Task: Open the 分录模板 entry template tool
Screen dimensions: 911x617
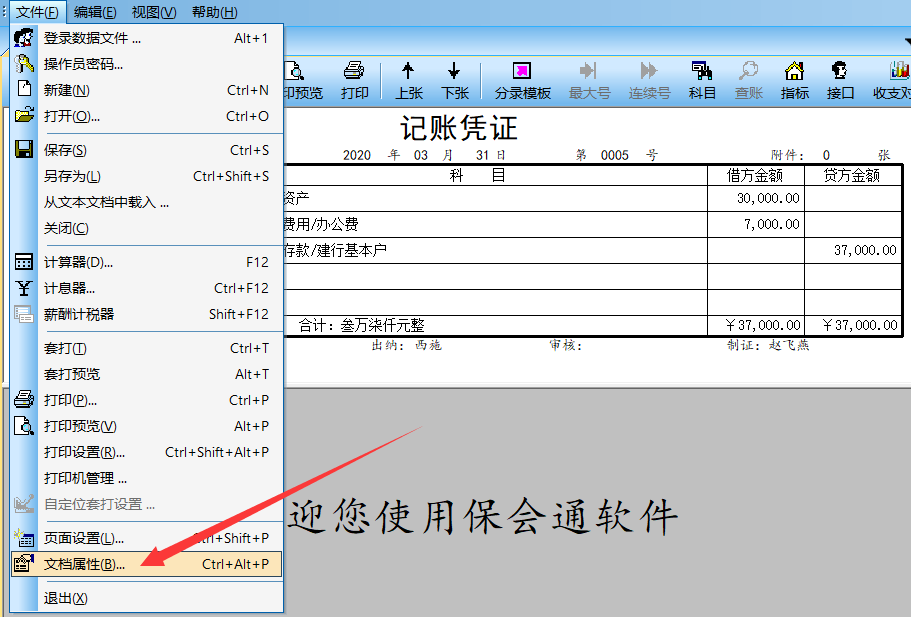Action: click(x=522, y=80)
